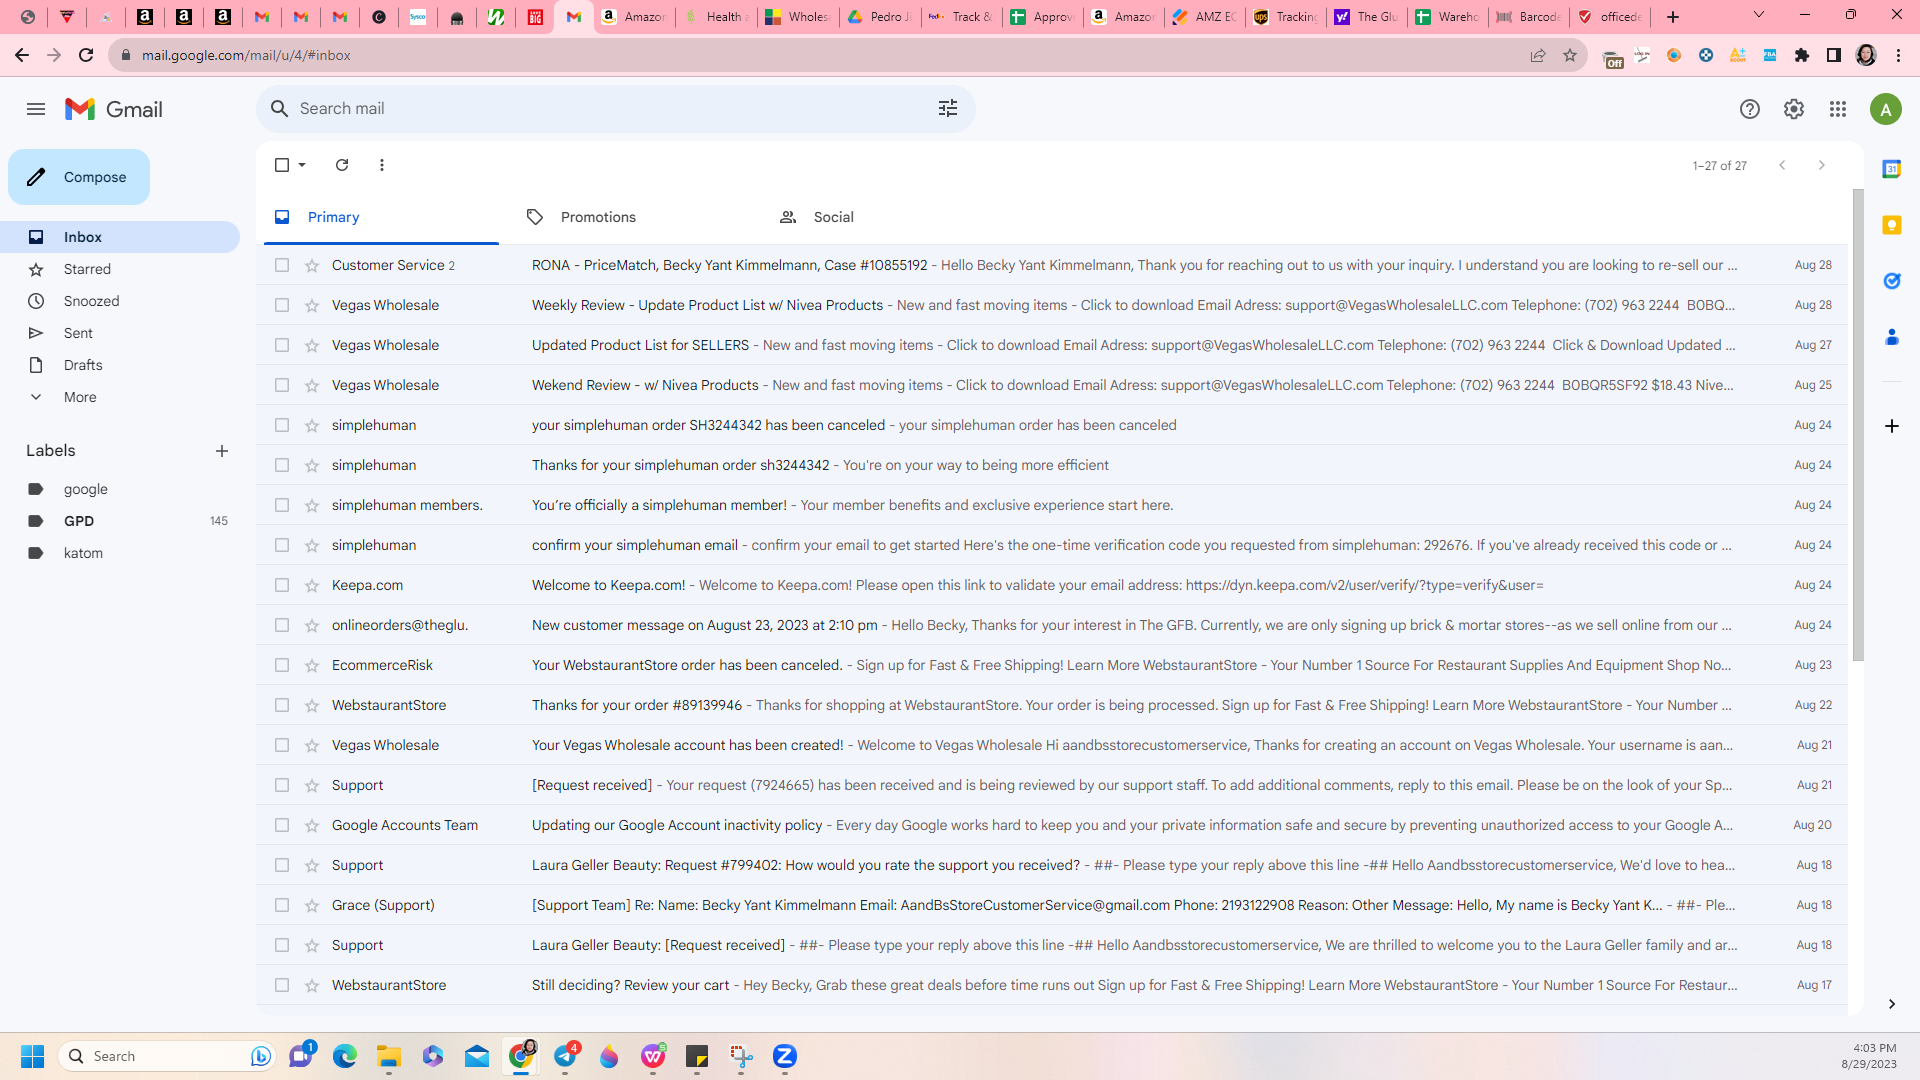The height and width of the screenshot is (1080, 1920).
Task: Open the Windows Start menu
Action: coord(32,1056)
